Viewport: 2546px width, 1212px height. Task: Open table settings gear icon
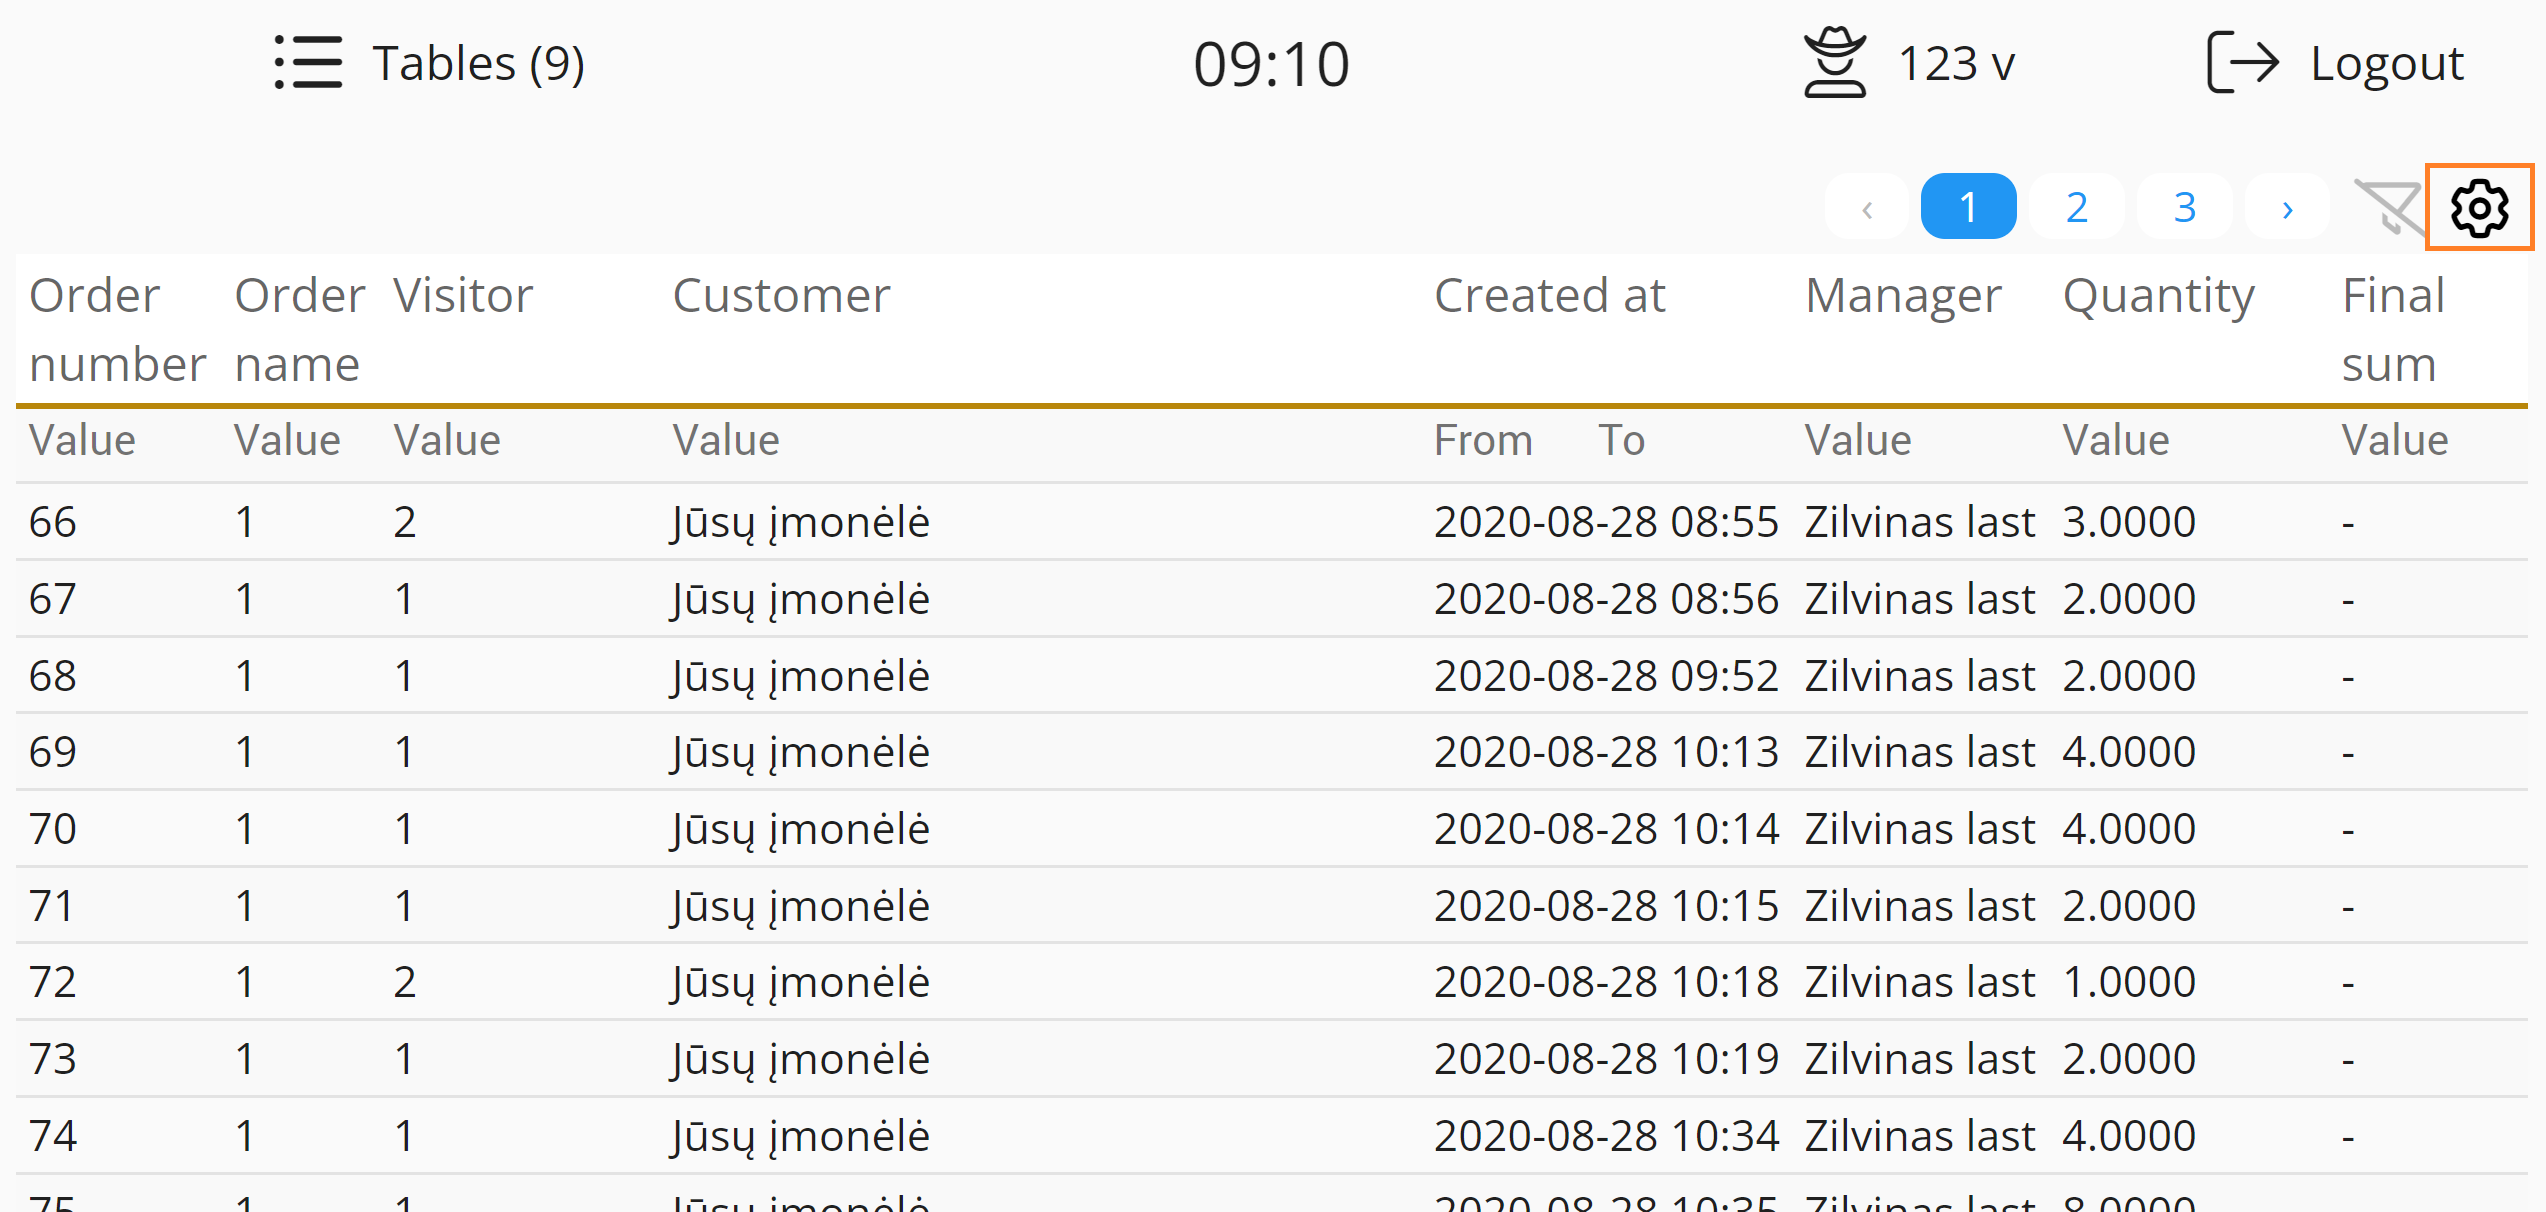[2479, 208]
